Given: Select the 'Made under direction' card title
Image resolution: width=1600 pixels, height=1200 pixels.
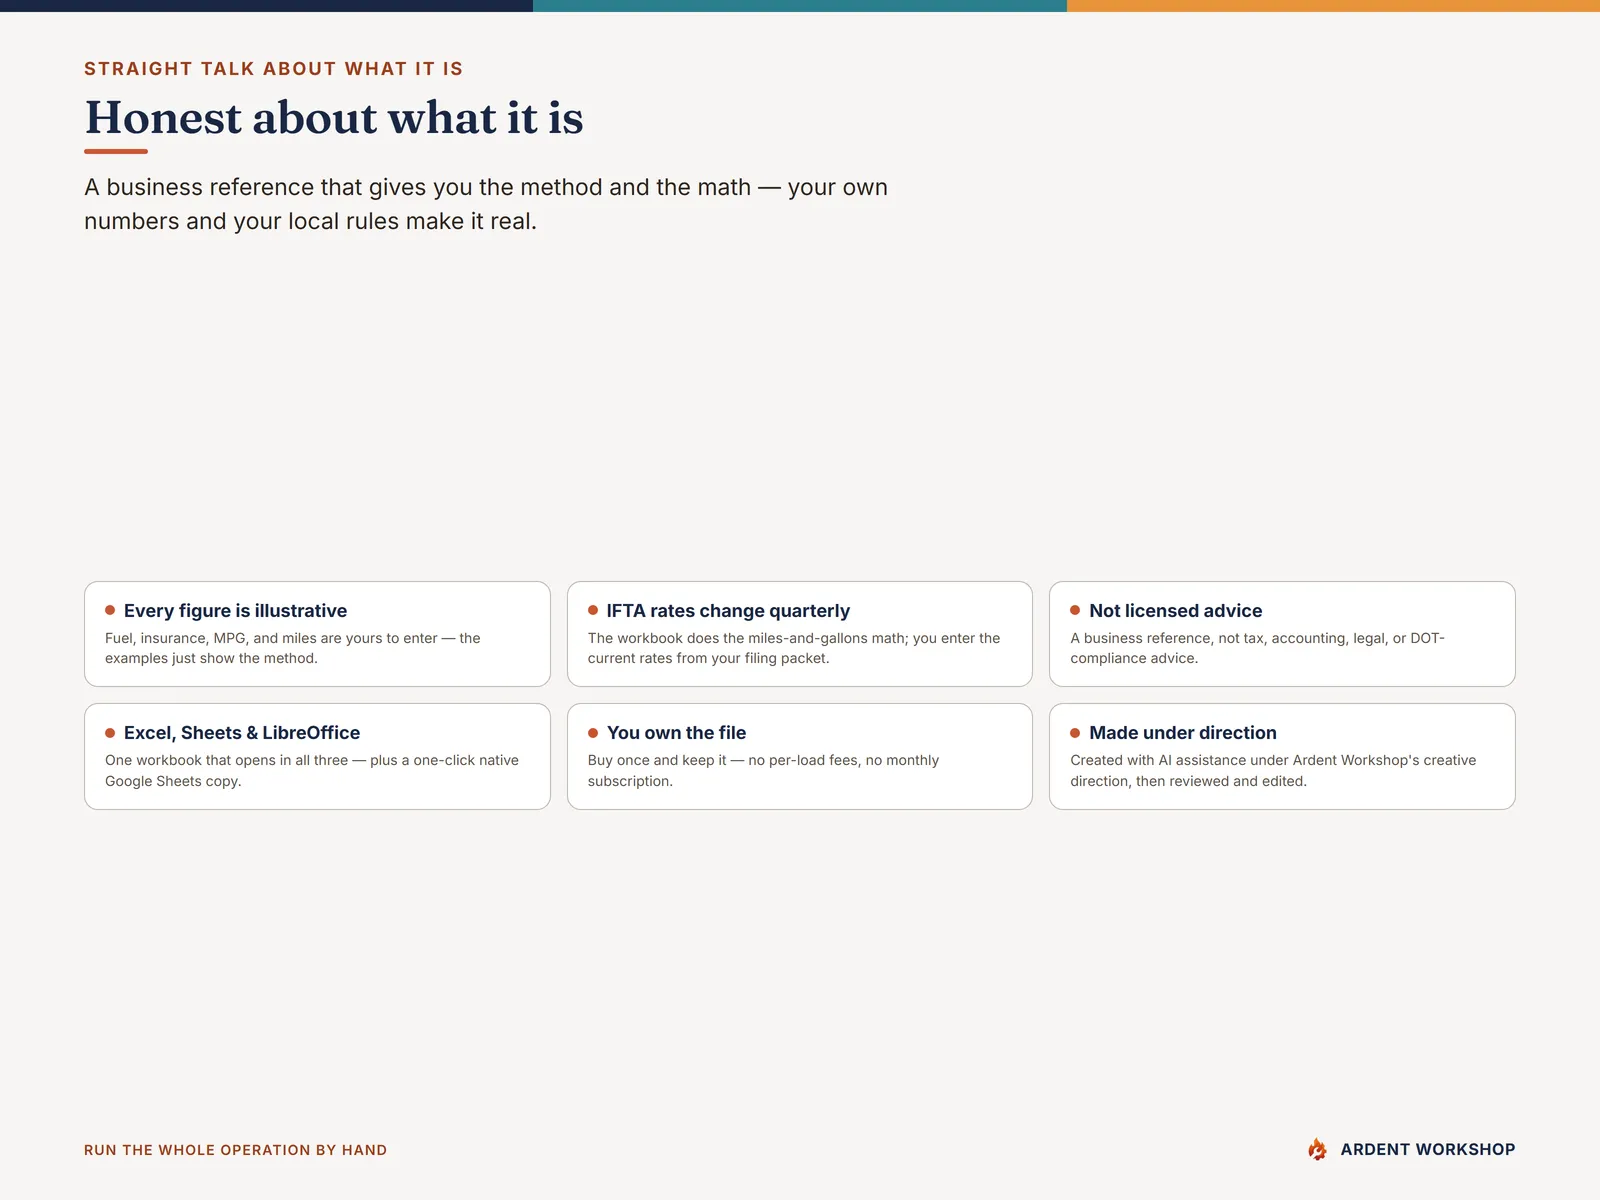Looking at the screenshot, I should 1182,732.
